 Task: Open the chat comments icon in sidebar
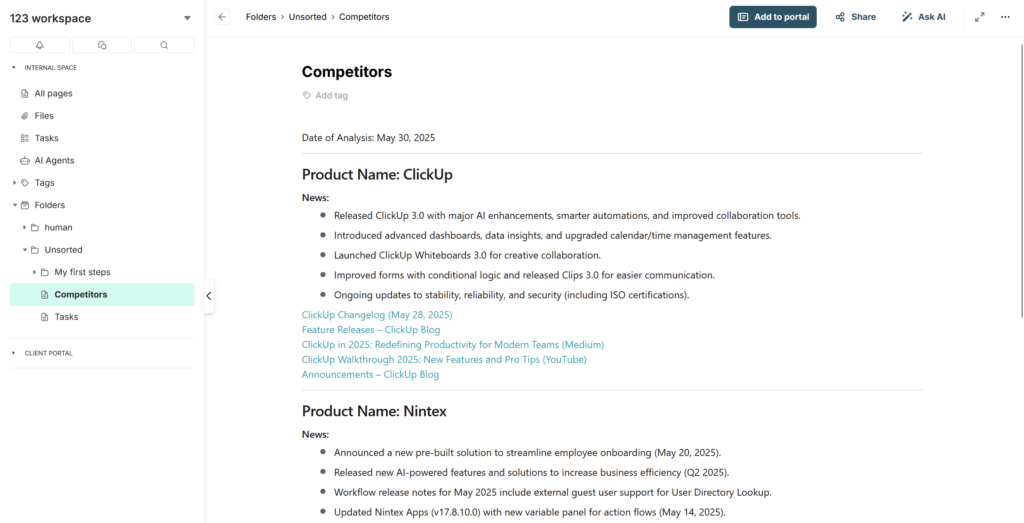coord(102,45)
